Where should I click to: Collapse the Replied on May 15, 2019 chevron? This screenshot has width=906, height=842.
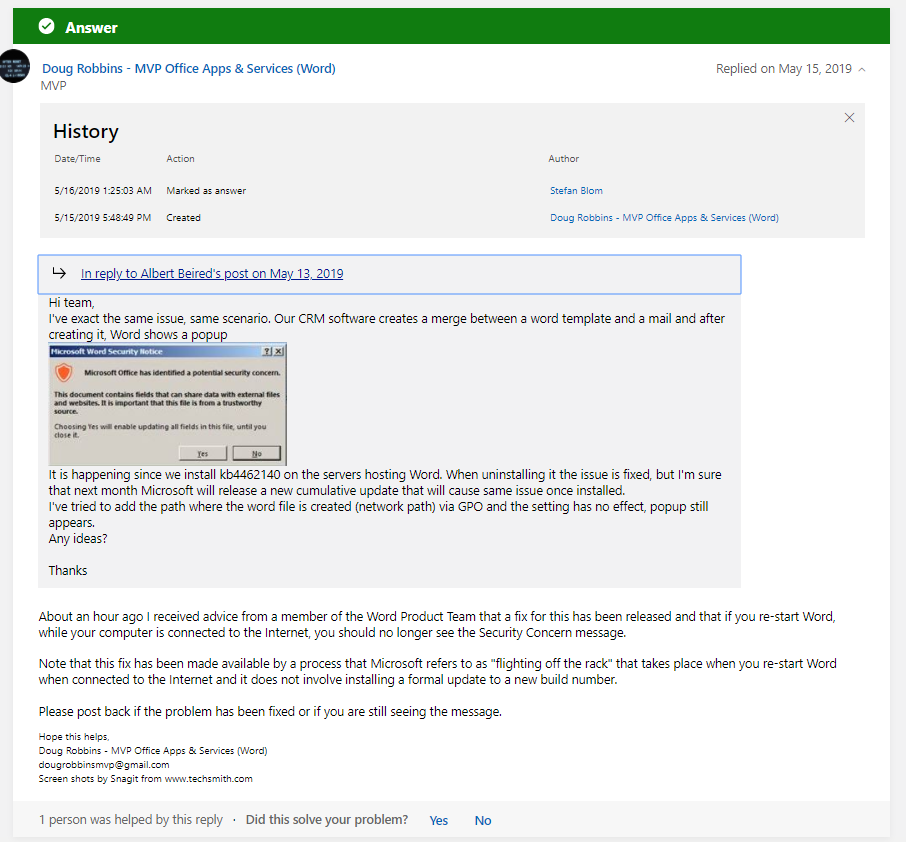(862, 69)
